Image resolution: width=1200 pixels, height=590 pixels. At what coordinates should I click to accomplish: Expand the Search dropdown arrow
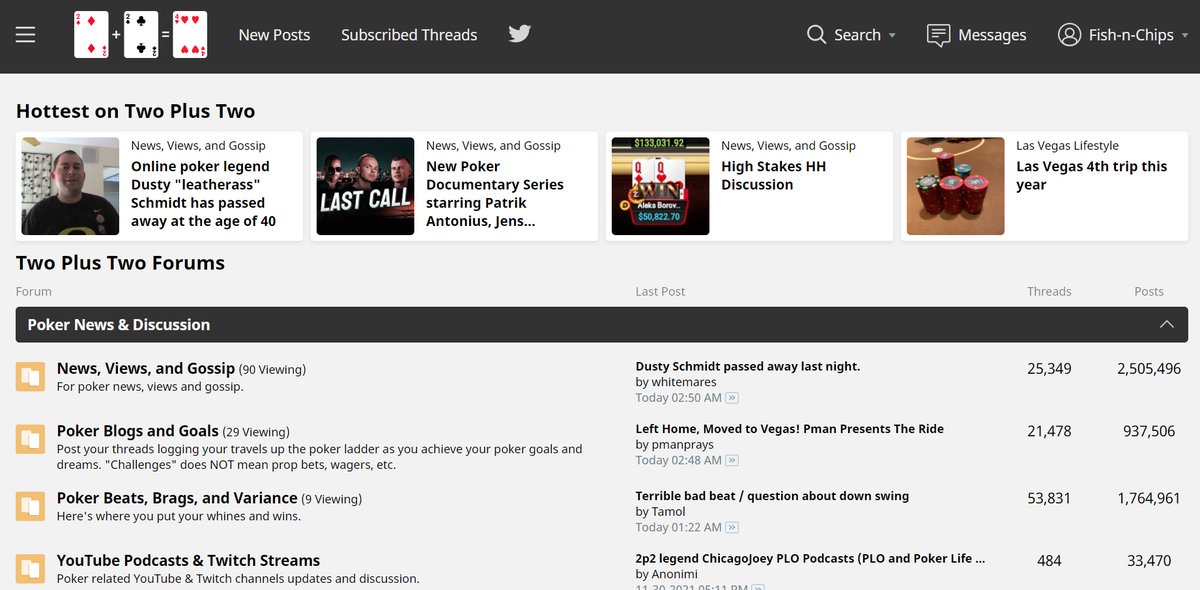point(892,36)
